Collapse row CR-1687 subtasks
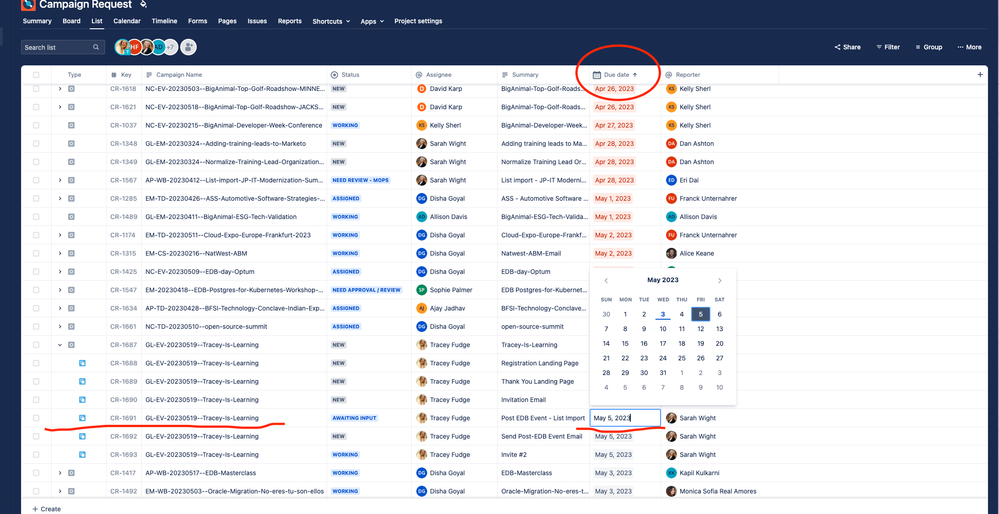This screenshot has width=999, height=514. click(x=60, y=345)
